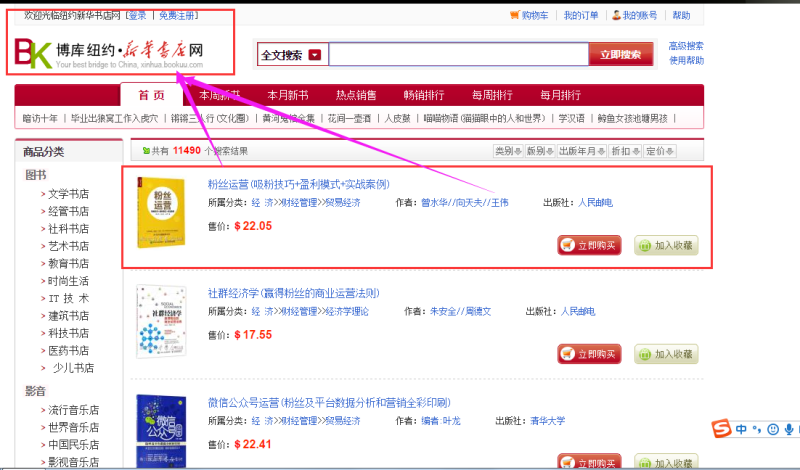Open the 粉丝运营 book cover thumbnail
Viewport: 800px width, 470px height.
(157, 213)
